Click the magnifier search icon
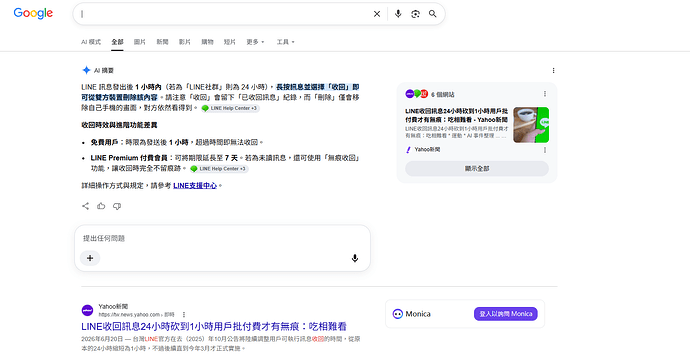This screenshot has height=364, width=690. 433,14
